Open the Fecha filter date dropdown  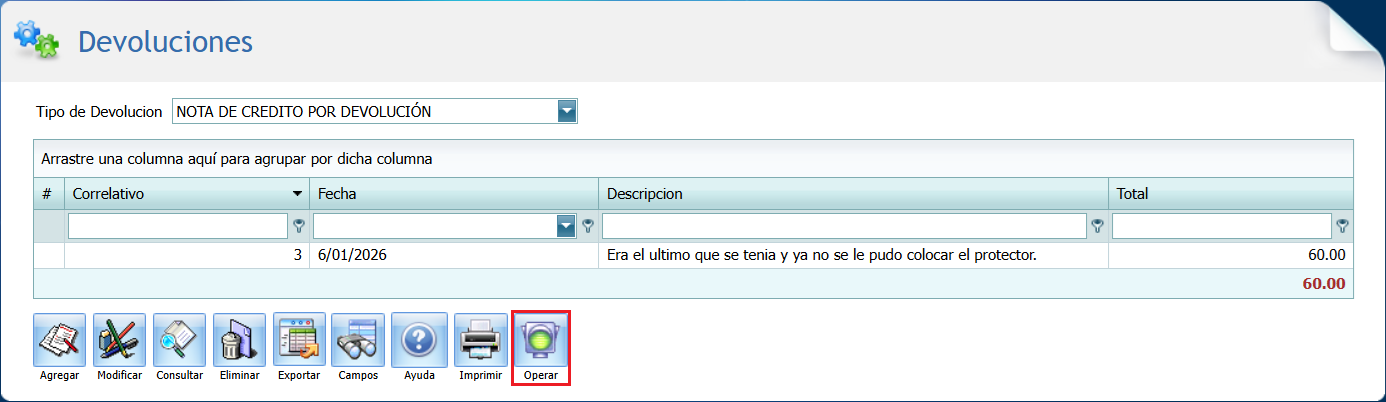point(567,226)
